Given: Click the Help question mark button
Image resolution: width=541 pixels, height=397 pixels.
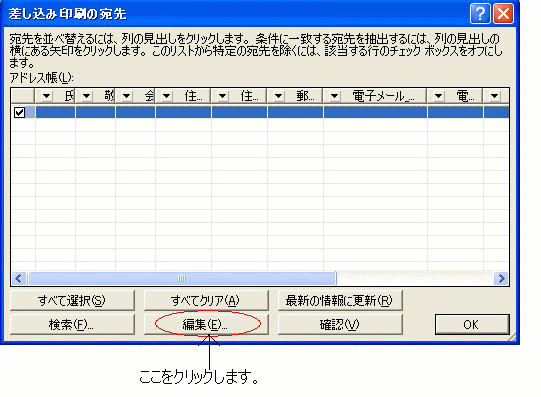Looking at the screenshot, I should click(480, 14).
